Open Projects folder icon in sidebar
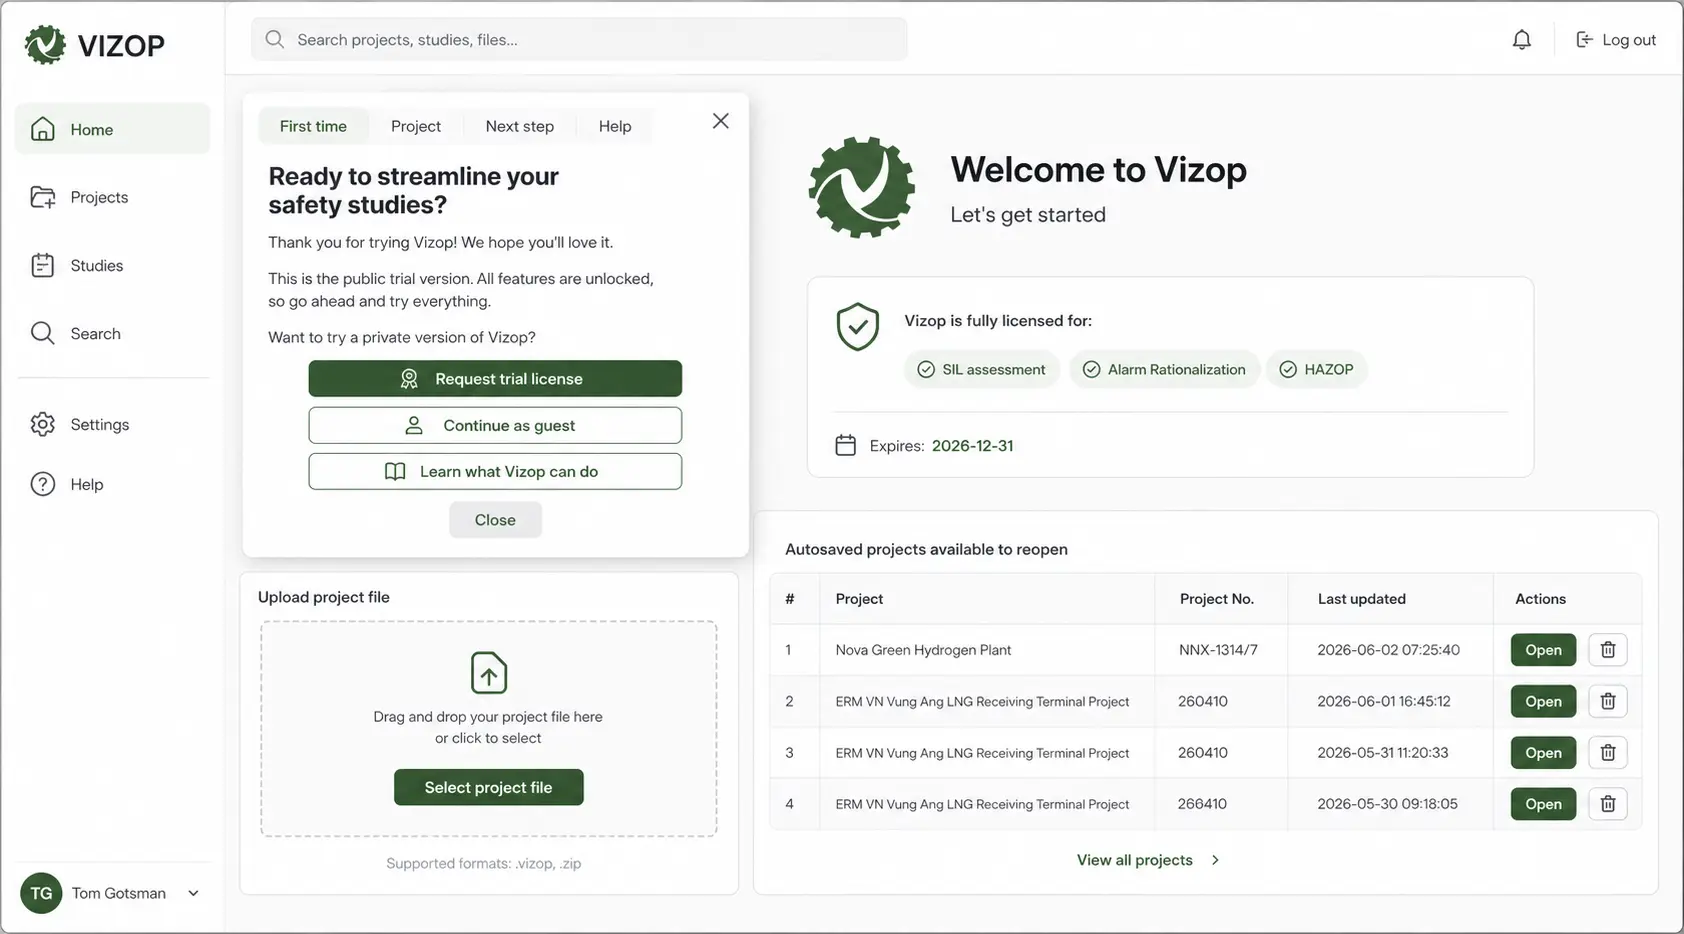Viewport: 1684px width, 934px height. (x=43, y=197)
